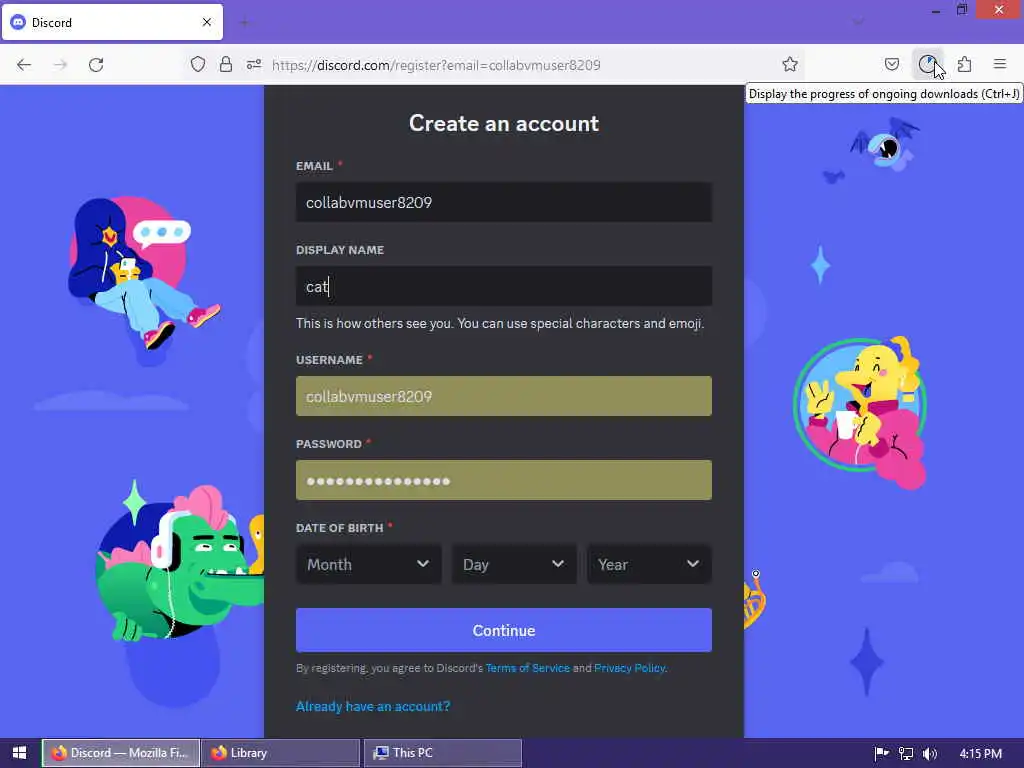This screenshot has width=1024, height=768.
Task: Click the padlock site security icon
Action: (x=226, y=65)
